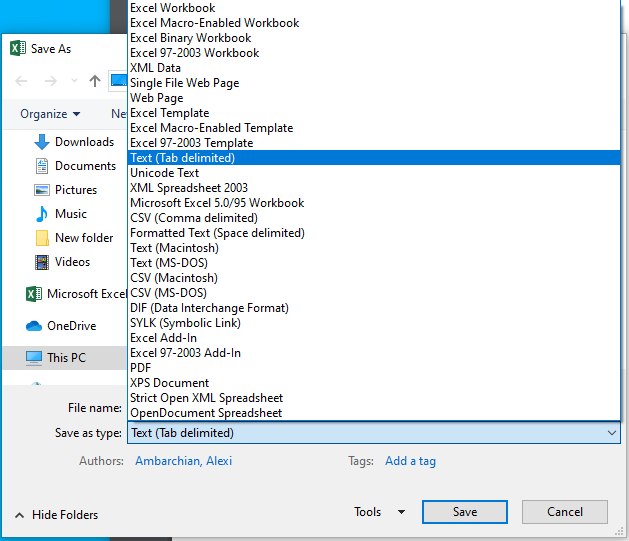
Task: Choose CSV (Comma delimited) format
Action: pos(194,218)
